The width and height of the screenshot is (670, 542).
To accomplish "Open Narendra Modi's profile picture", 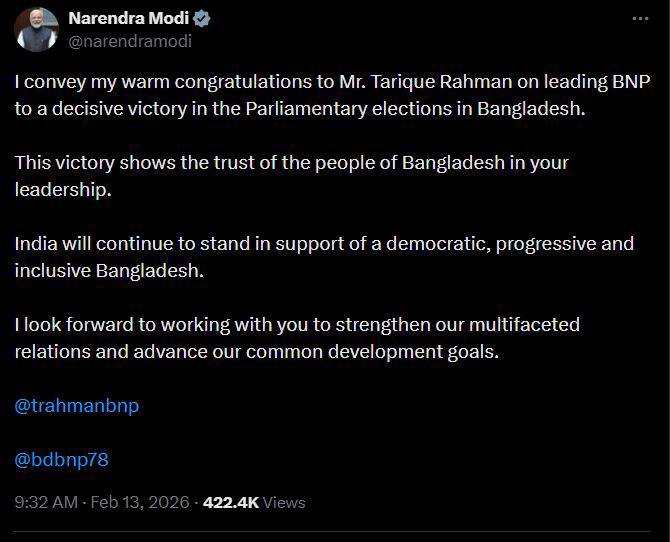I will (x=36, y=30).
